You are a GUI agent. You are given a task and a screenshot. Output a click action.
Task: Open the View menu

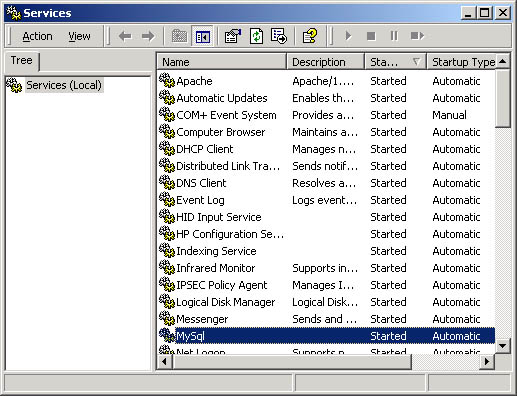coord(79,36)
